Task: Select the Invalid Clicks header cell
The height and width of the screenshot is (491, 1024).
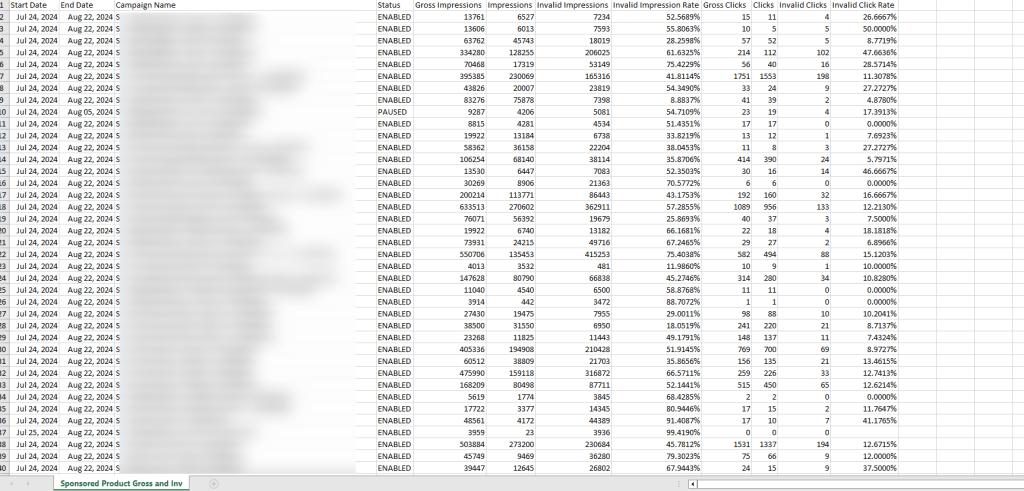Action: [804, 5]
